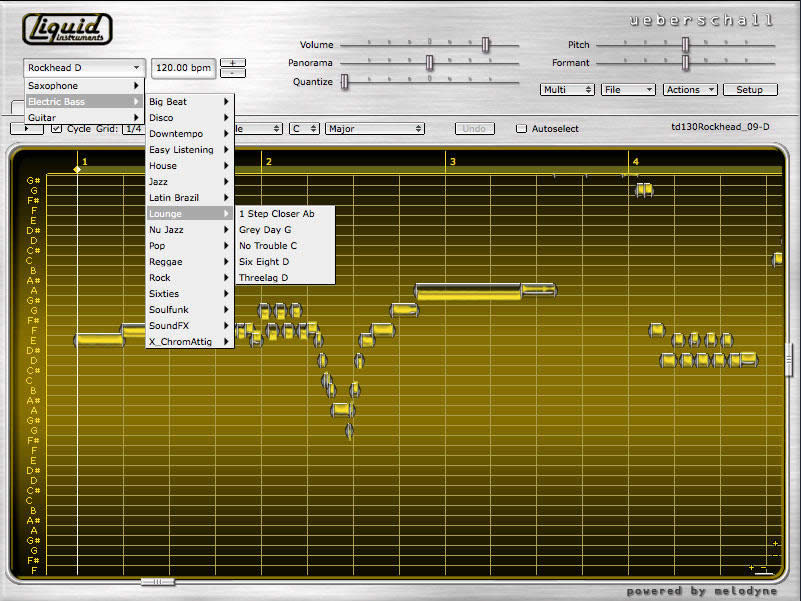The height and width of the screenshot is (601, 801).
Task: Open the Disco submenu
Action: tap(190, 118)
